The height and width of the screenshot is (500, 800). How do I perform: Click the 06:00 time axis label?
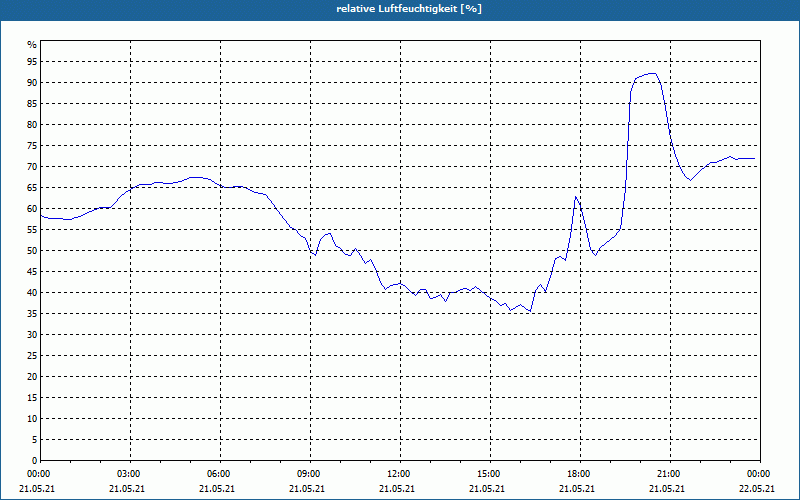(220, 474)
